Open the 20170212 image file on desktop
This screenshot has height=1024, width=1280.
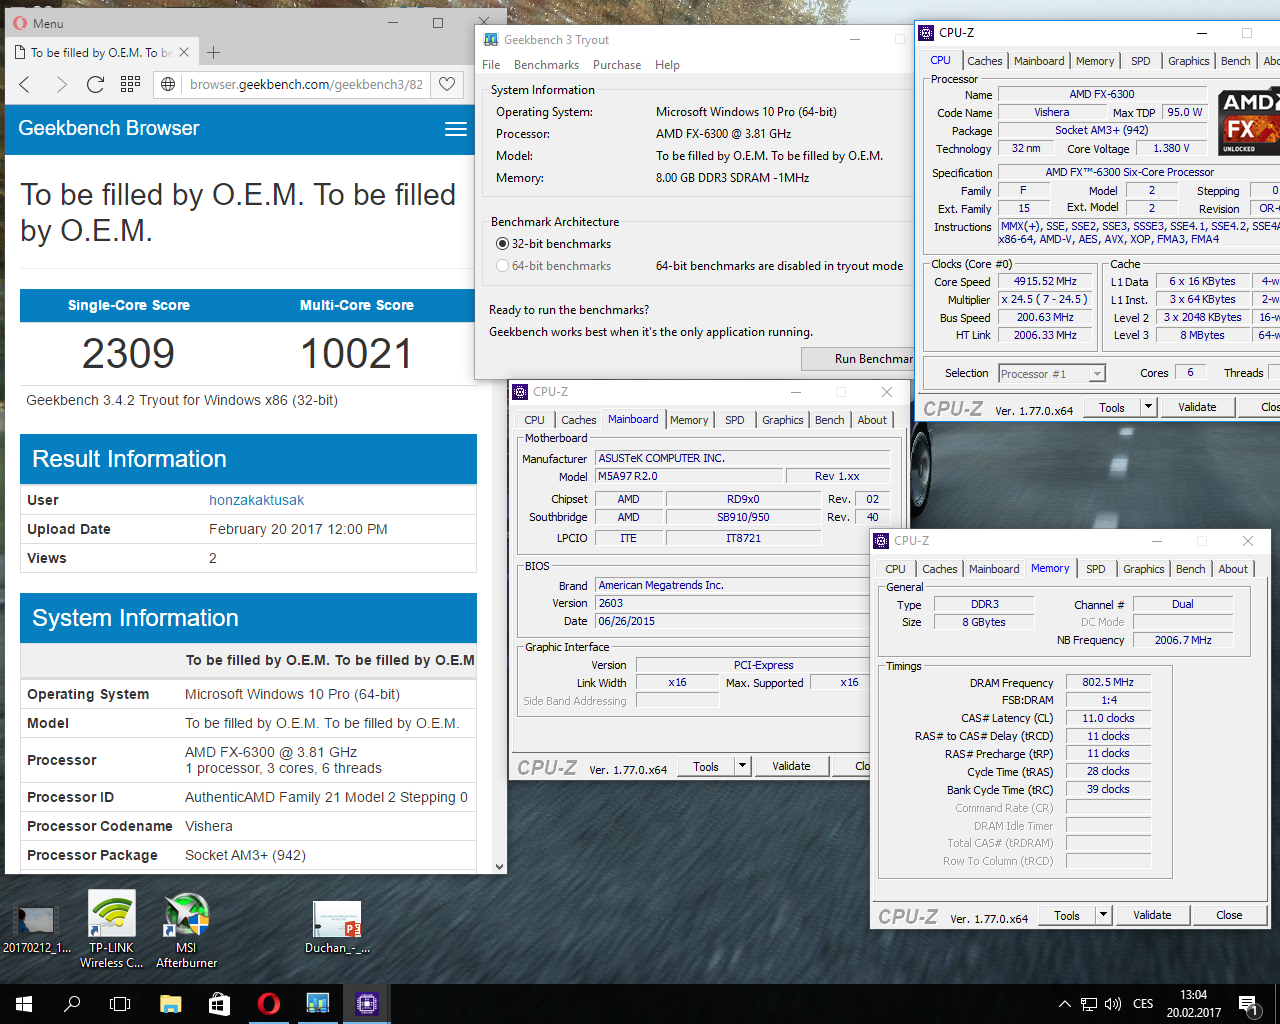point(36,929)
